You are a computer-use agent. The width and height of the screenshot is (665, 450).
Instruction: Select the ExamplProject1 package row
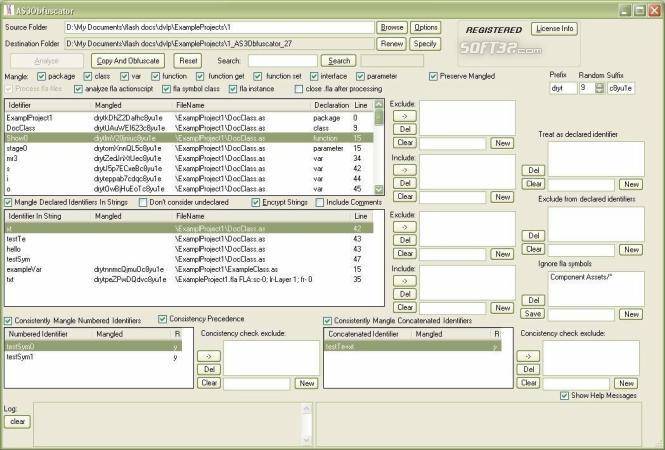pos(190,118)
